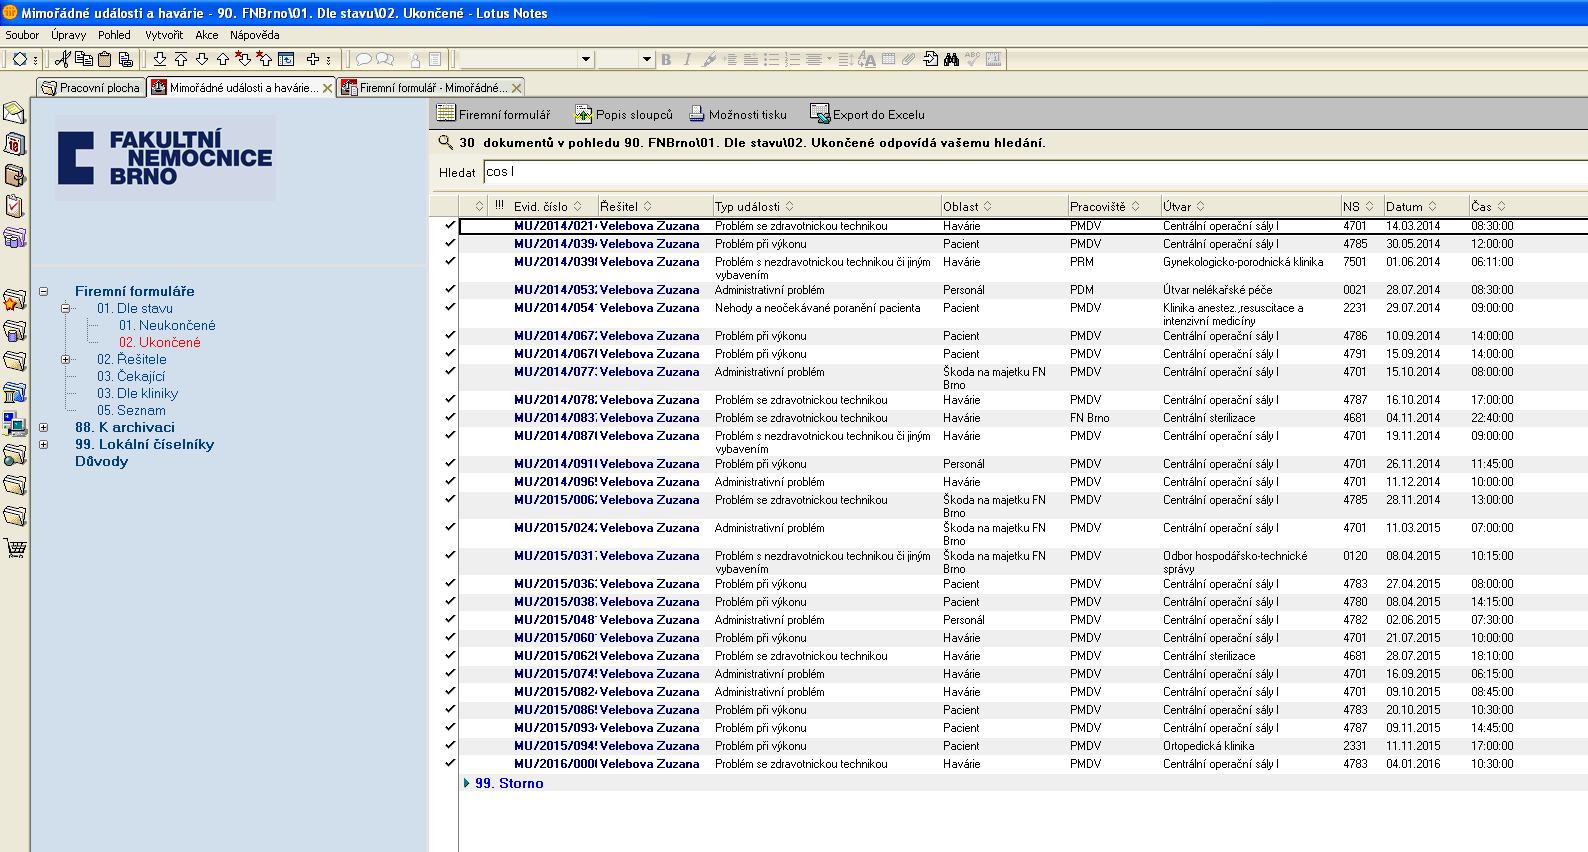Toggle checkmark on row MU/2014/021
This screenshot has width=1588, height=852.
point(450,225)
